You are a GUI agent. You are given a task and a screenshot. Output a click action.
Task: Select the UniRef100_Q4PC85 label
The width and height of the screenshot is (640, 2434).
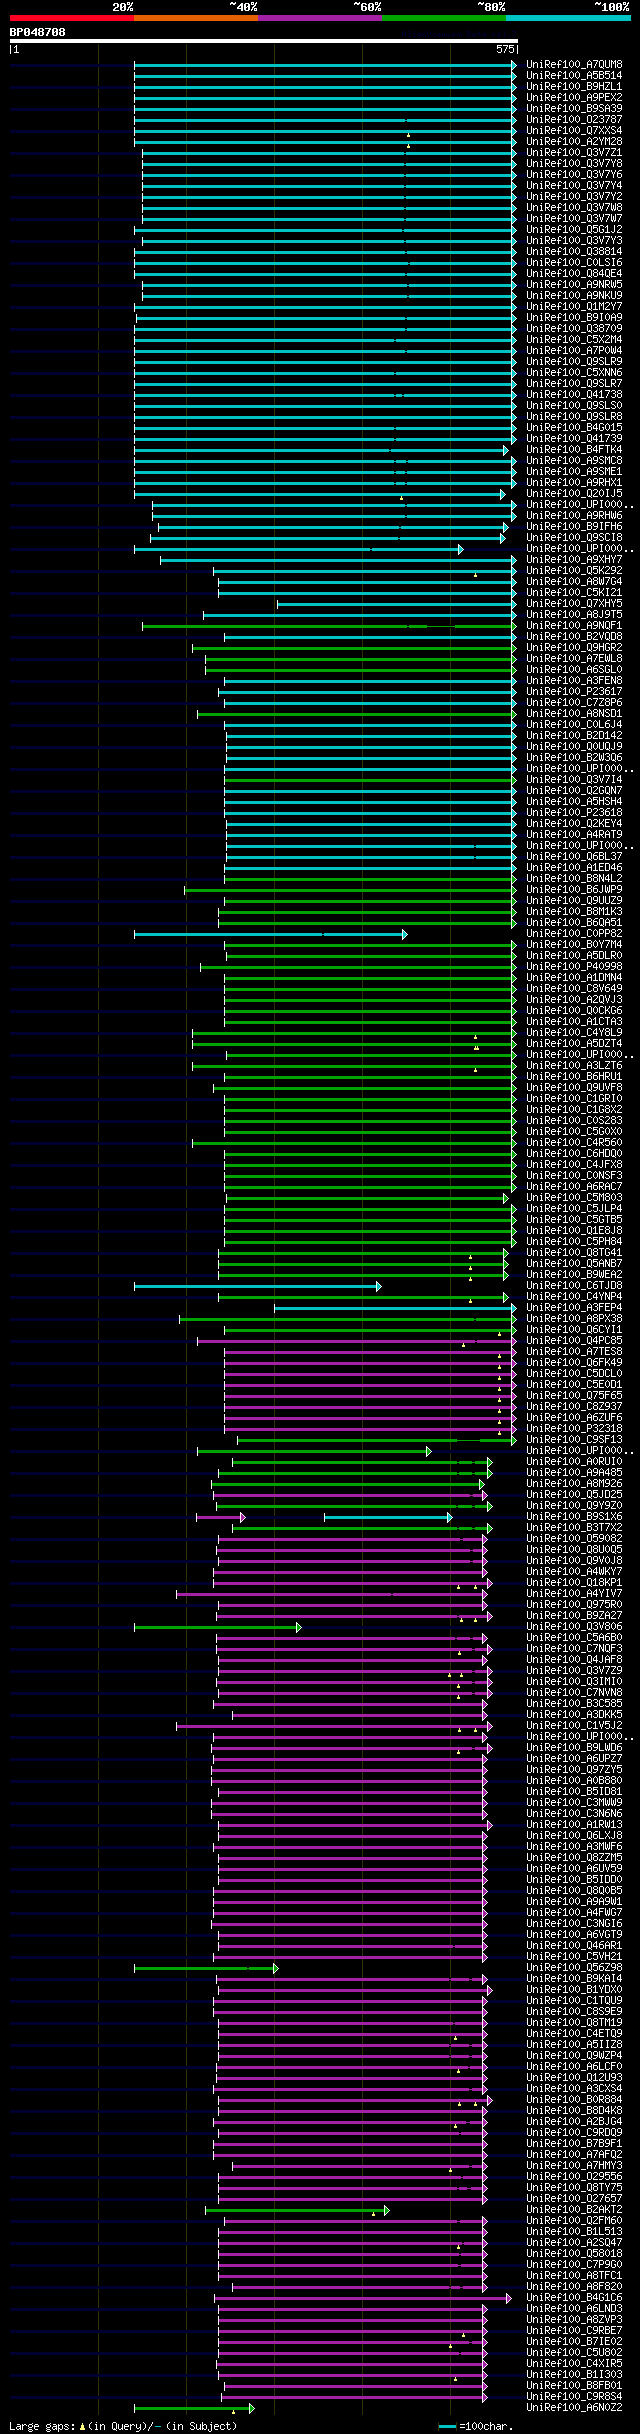574,1341
